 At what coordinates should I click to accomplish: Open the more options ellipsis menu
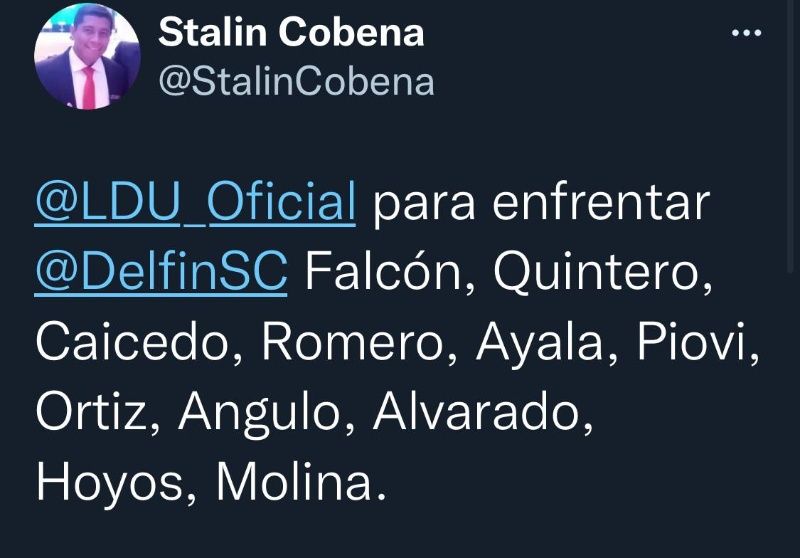pyautogui.click(x=746, y=33)
